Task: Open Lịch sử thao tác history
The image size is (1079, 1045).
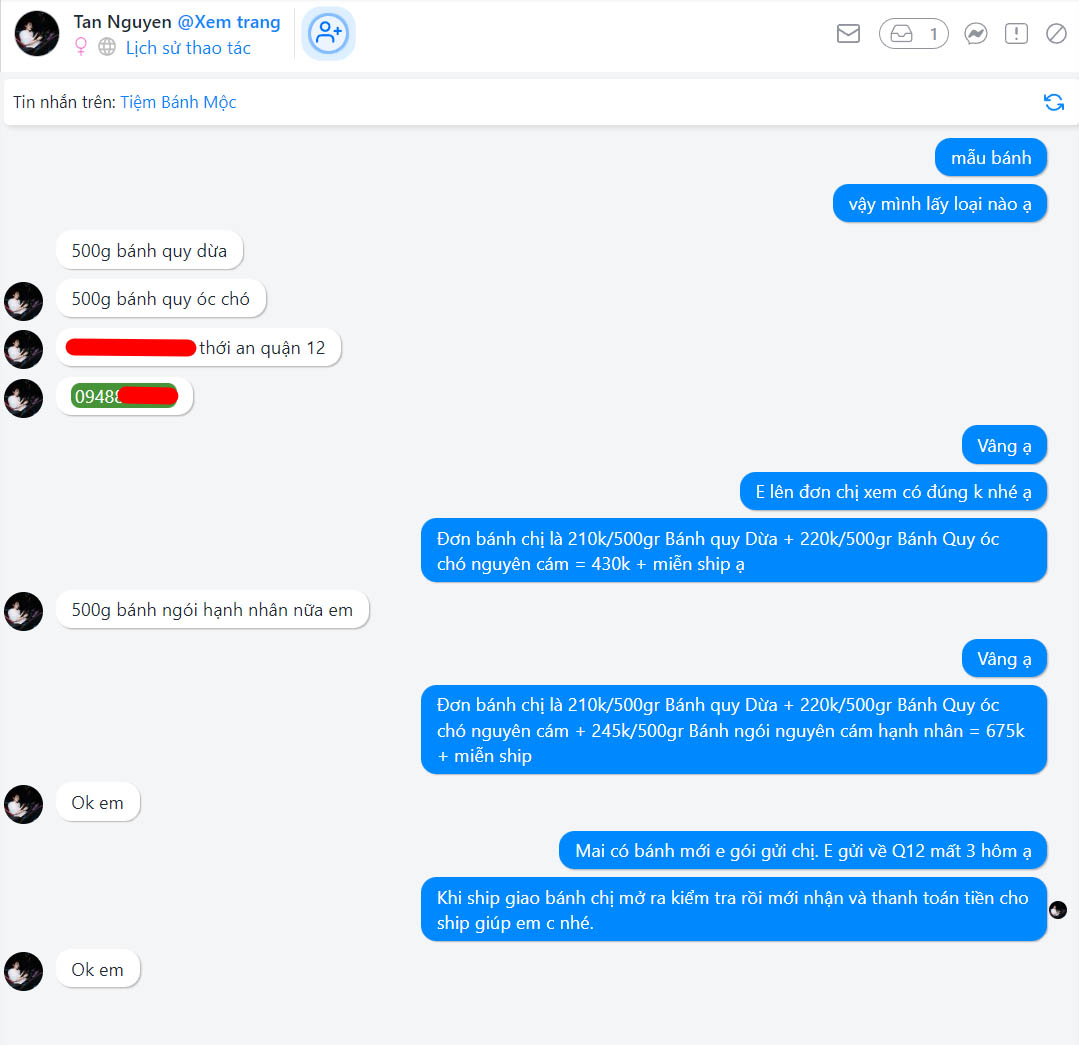Action: [188, 48]
